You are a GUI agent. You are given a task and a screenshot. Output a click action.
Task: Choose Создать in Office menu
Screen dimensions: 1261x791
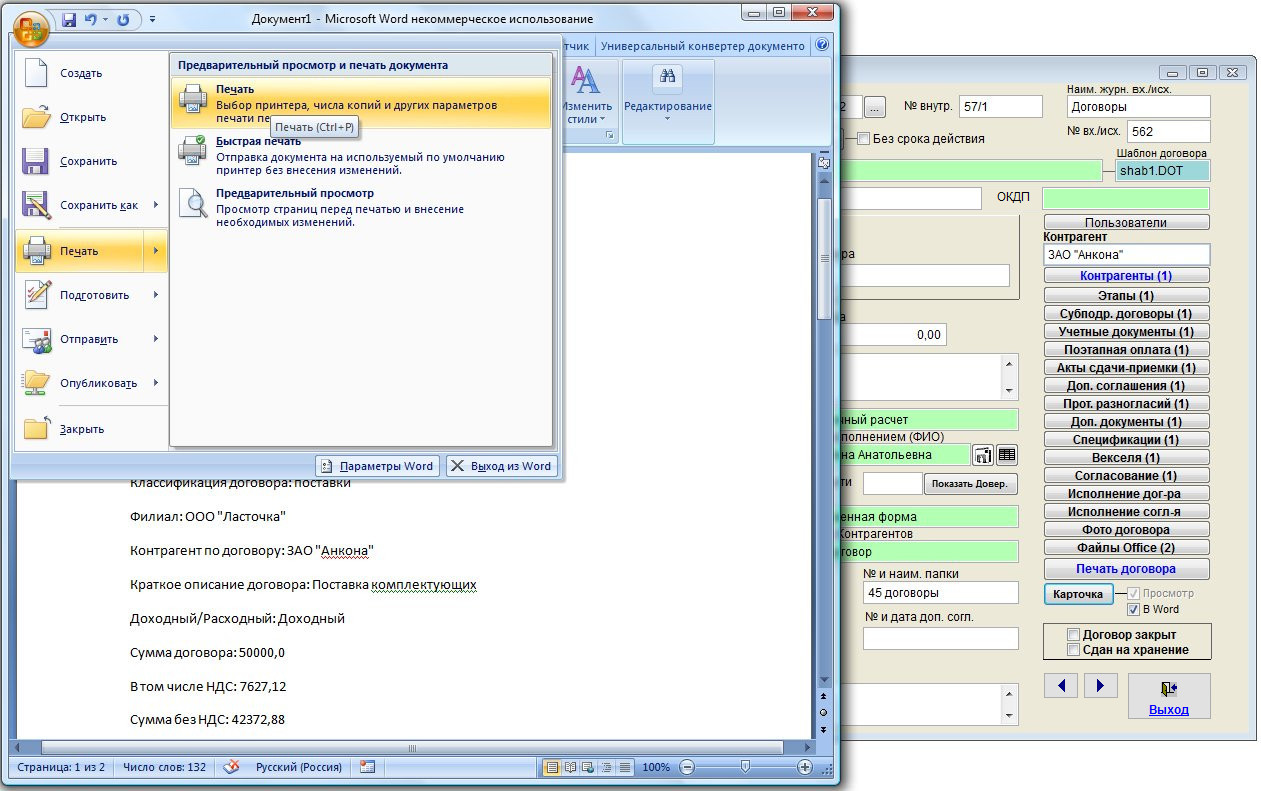point(91,73)
